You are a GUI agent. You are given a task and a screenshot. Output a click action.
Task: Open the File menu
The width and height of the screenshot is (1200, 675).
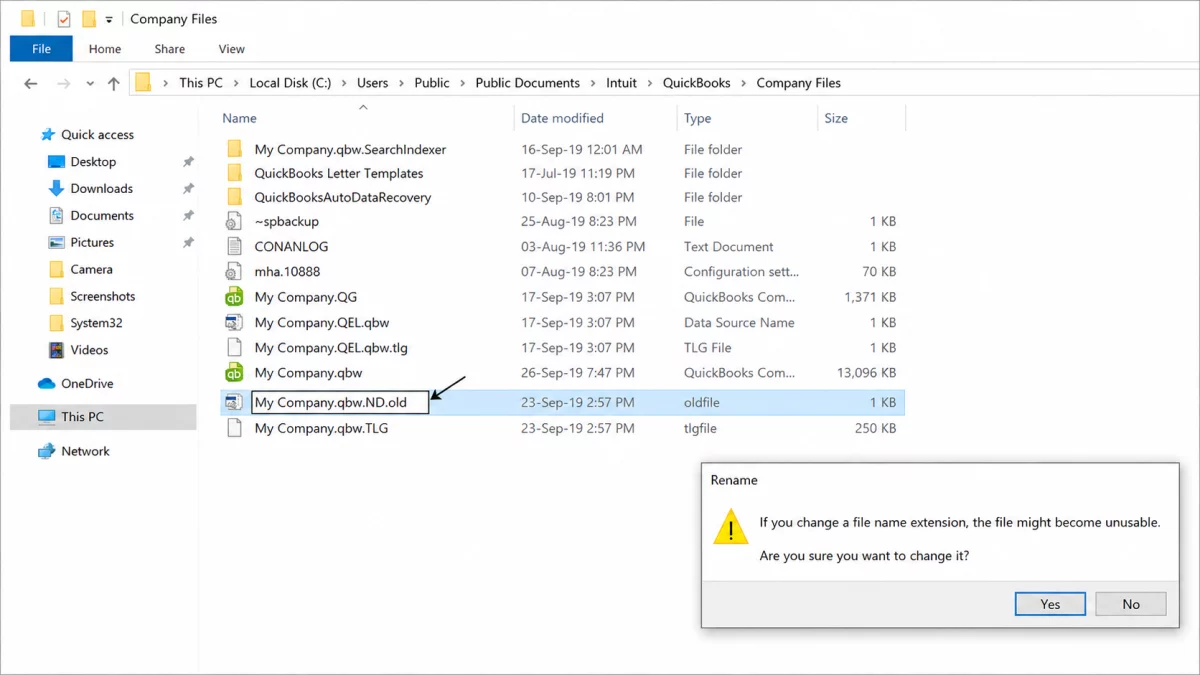[x=41, y=48]
